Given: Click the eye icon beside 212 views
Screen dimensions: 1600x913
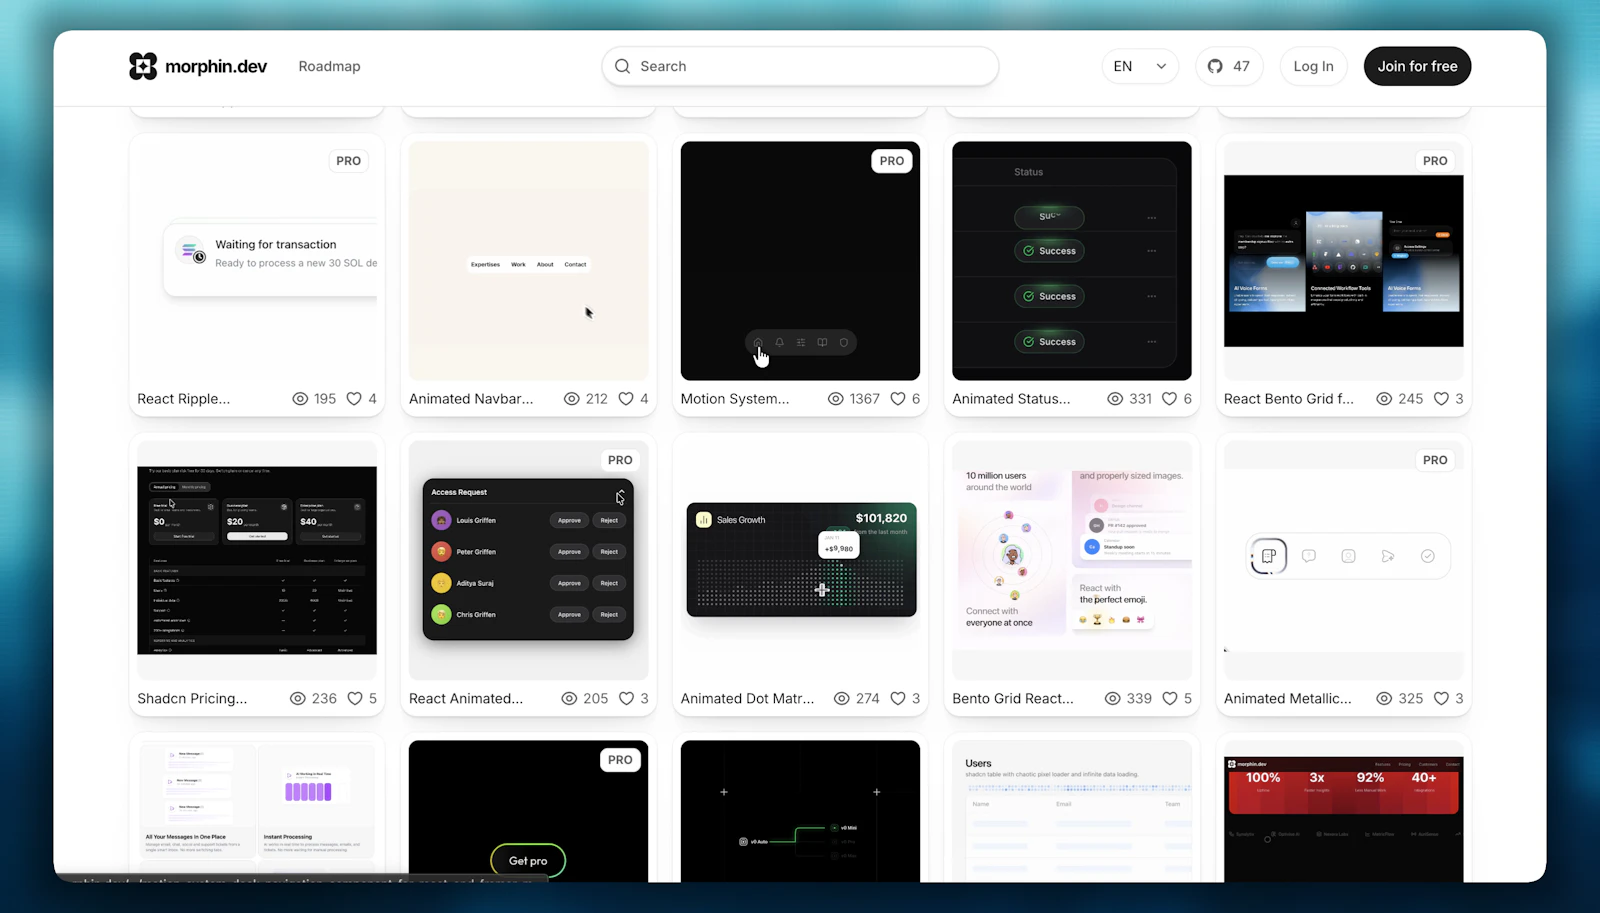Looking at the screenshot, I should (x=572, y=399).
